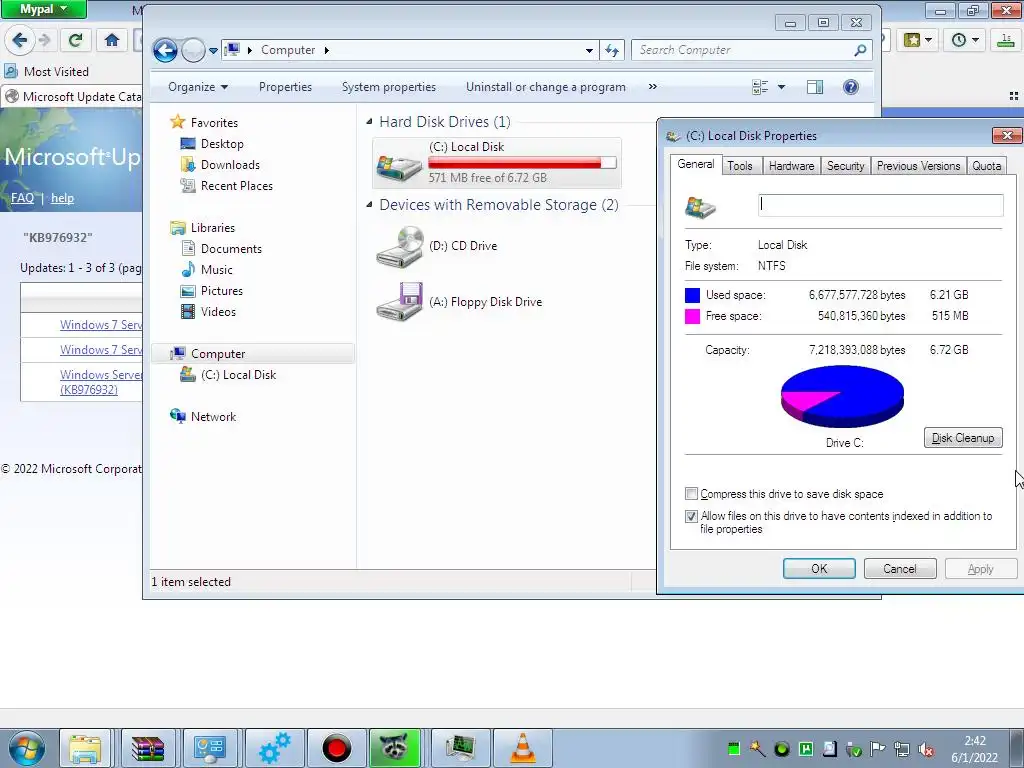The width and height of the screenshot is (1024, 768).
Task: Open the FAQ link on Update Catalog
Action: click(x=22, y=198)
